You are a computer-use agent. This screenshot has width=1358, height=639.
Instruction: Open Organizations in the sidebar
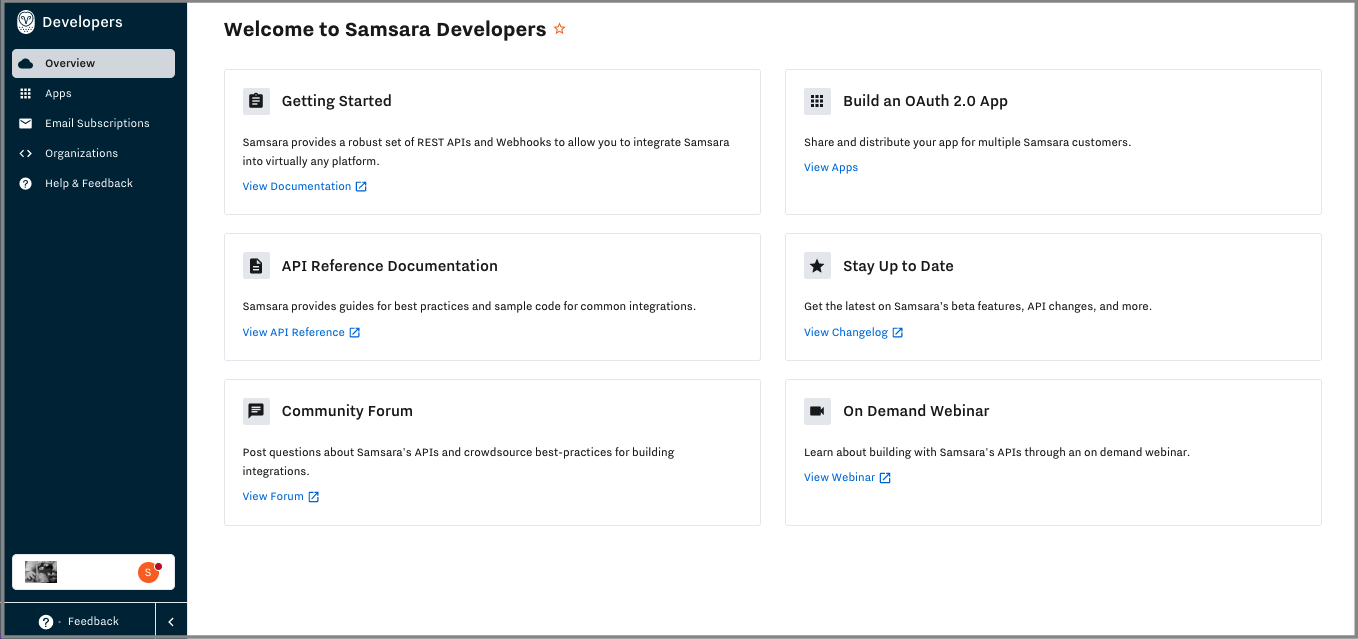[x=93, y=153]
